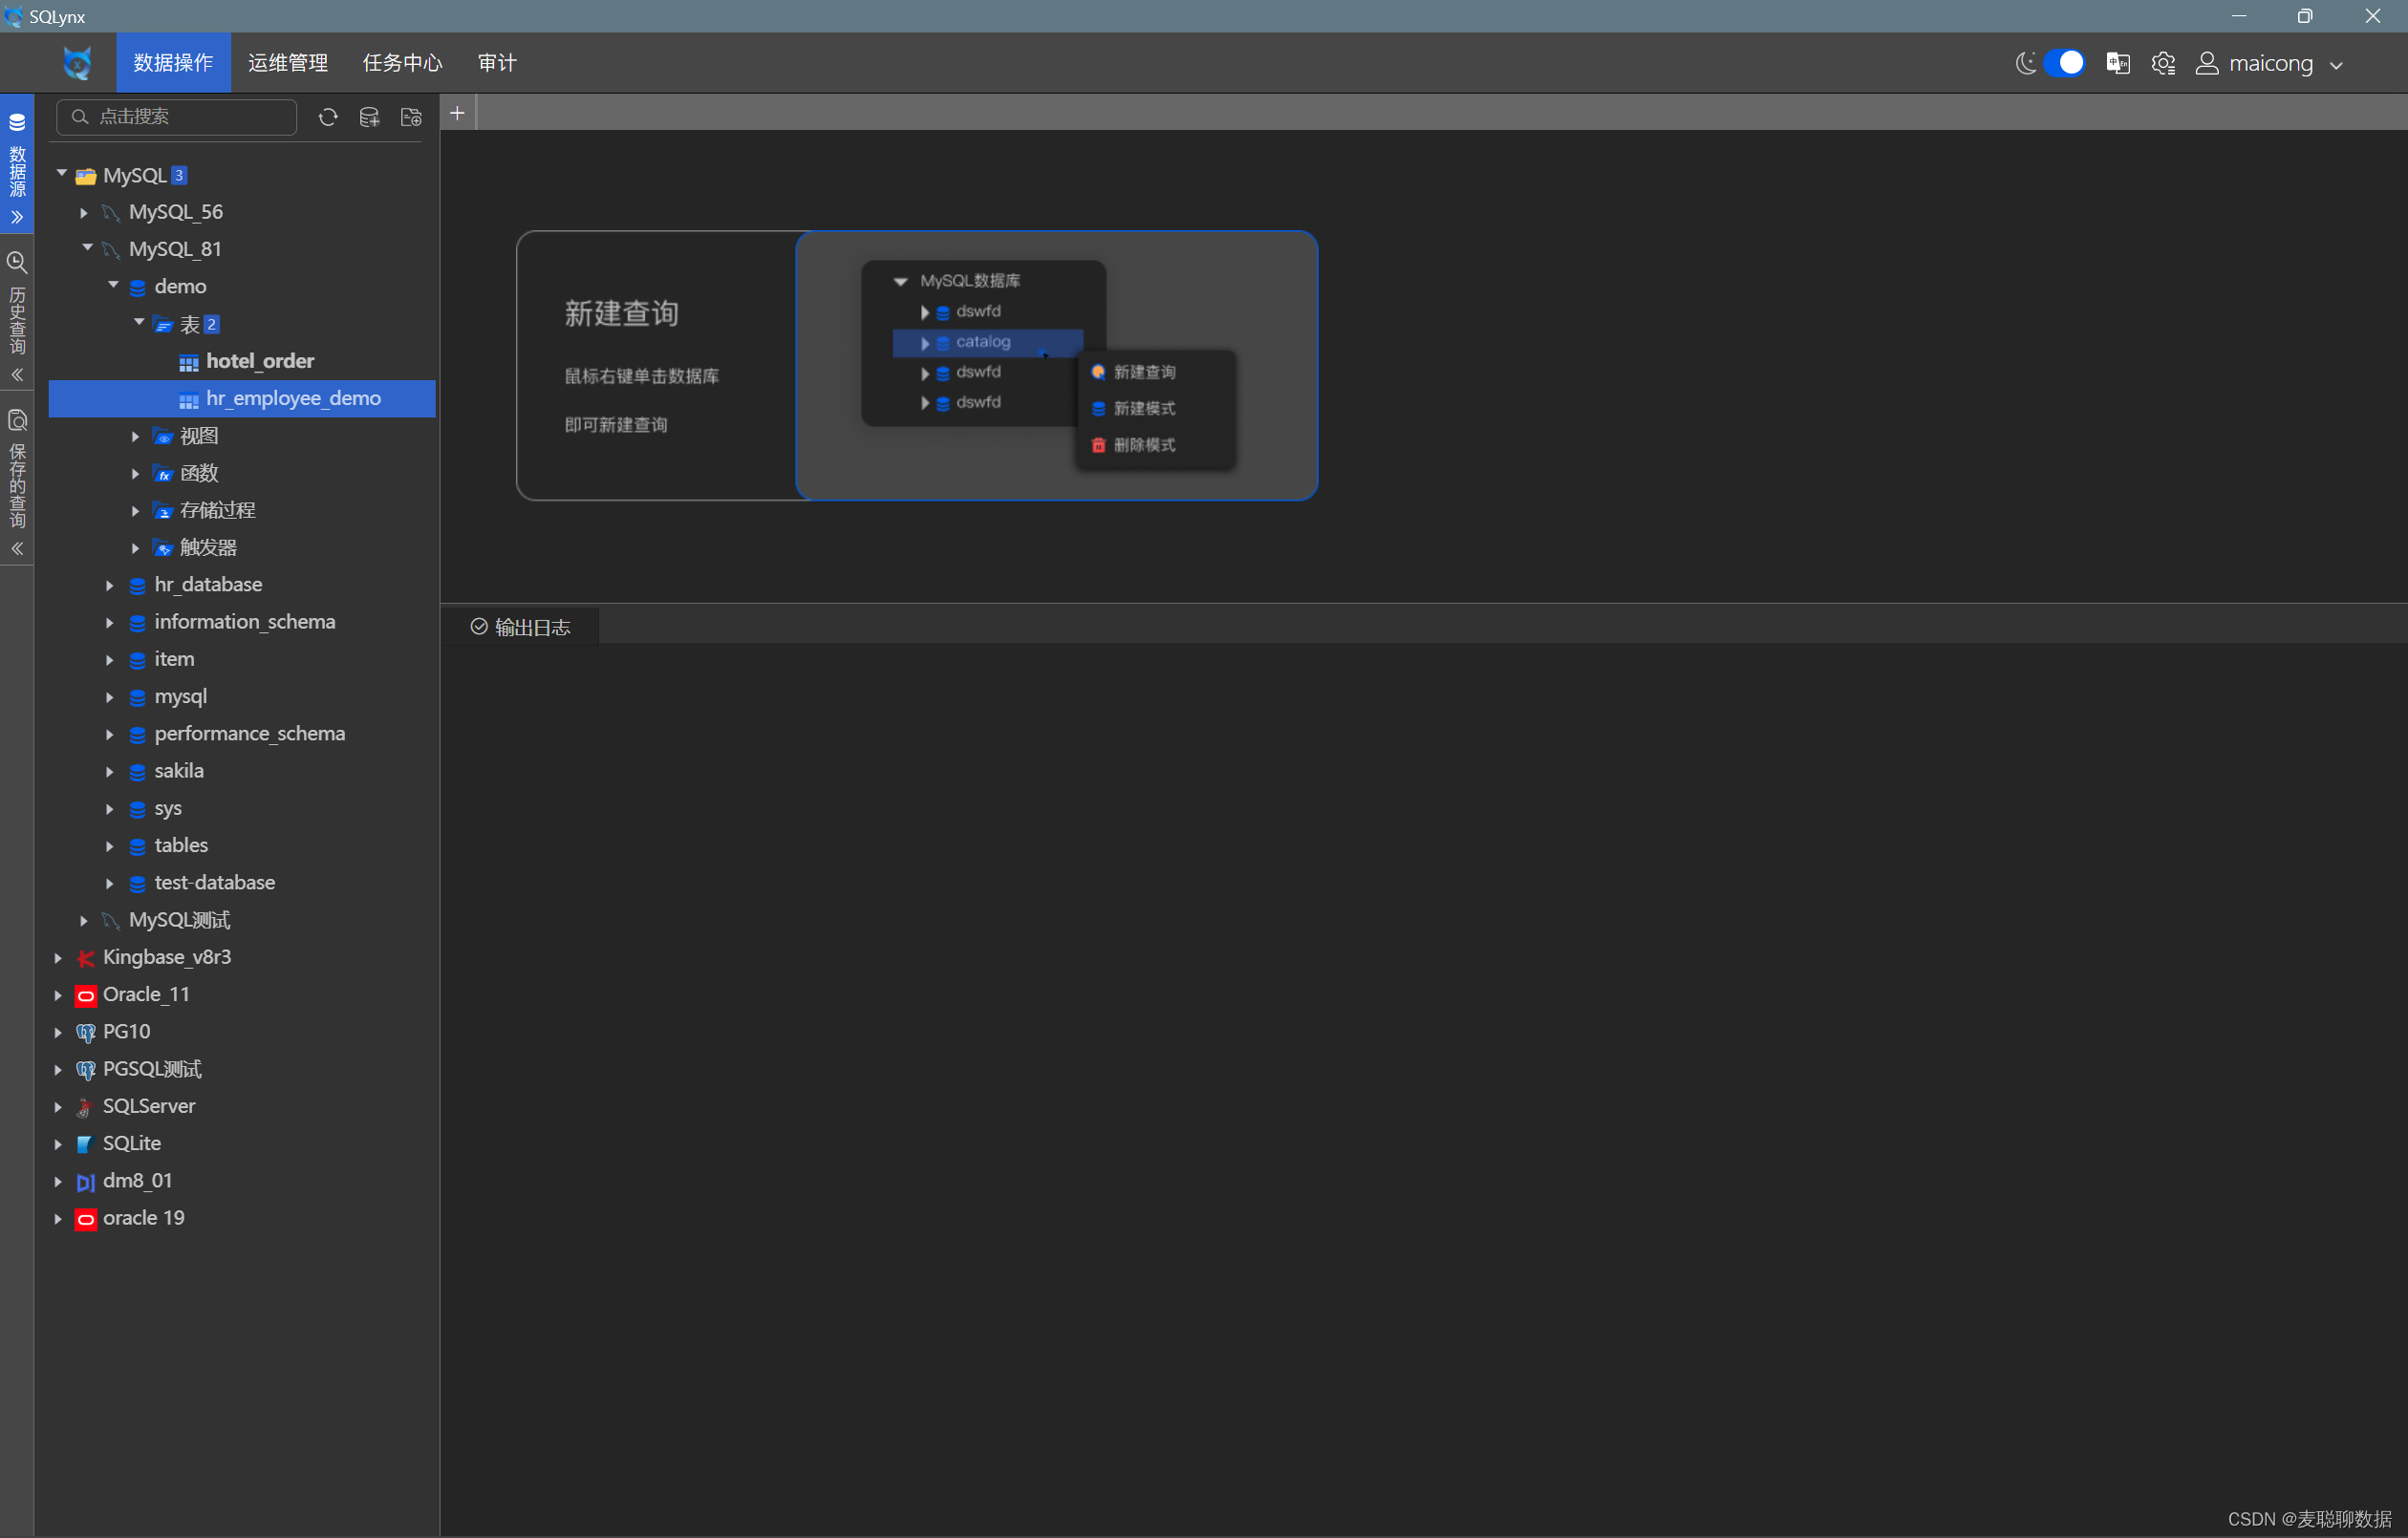Expand the hr_database node
The width and height of the screenshot is (2408, 1538).
[110, 585]
